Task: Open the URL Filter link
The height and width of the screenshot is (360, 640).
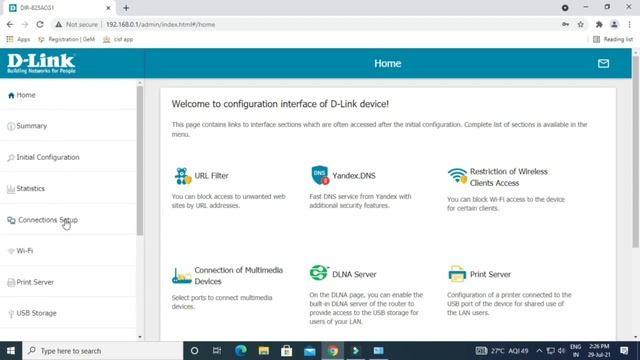Action: pyautogui.click(x=211, y=176)
